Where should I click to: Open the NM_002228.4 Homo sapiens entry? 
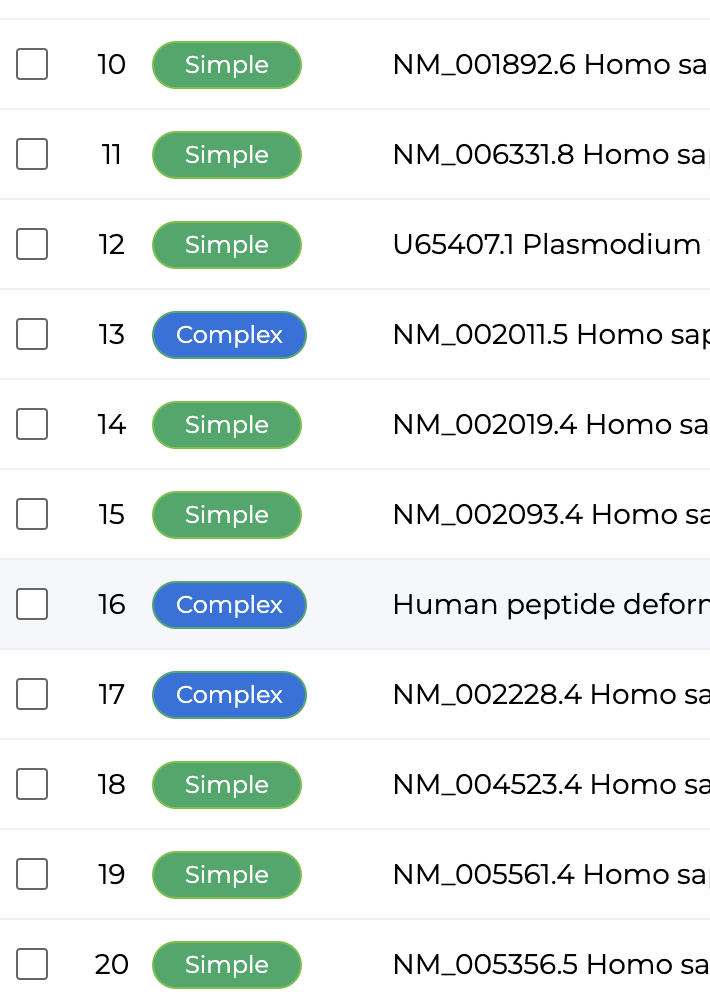(x=551, y=695)
